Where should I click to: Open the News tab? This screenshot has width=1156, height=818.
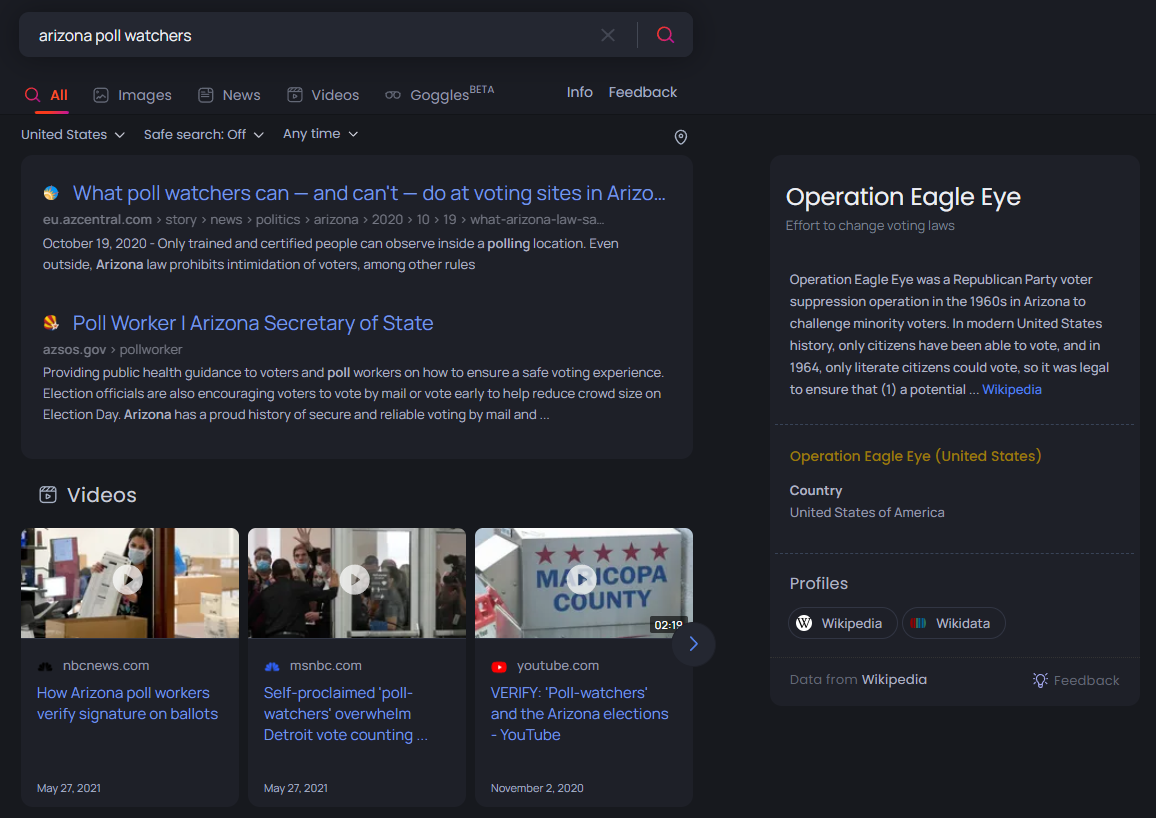pos(229,95)
